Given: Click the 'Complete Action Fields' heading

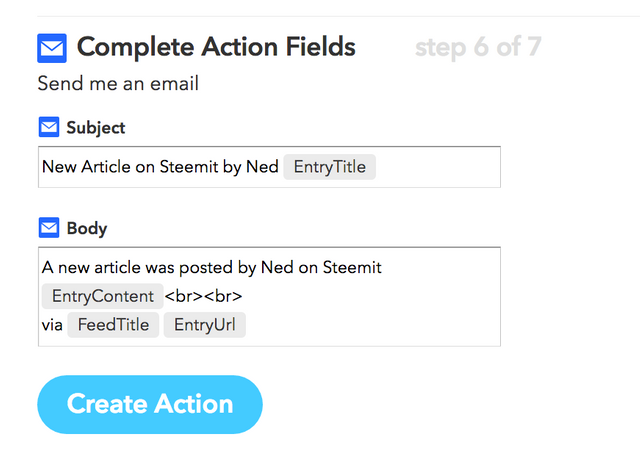Looking at the screenshot, I should coord(216,47).
